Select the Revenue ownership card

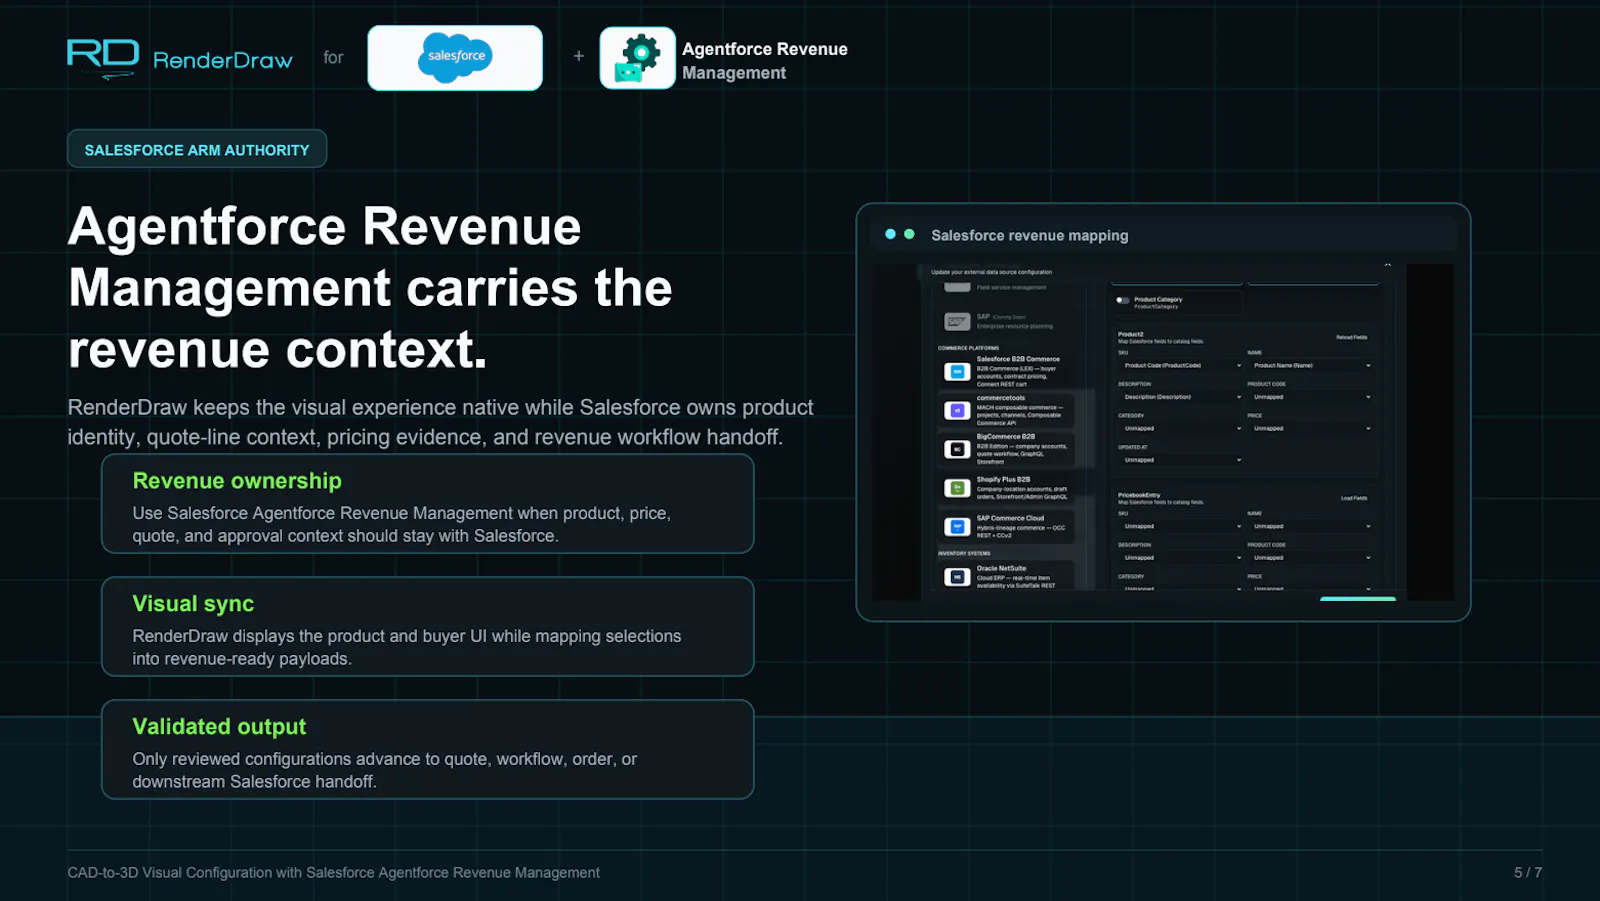[x=428, y=504]
